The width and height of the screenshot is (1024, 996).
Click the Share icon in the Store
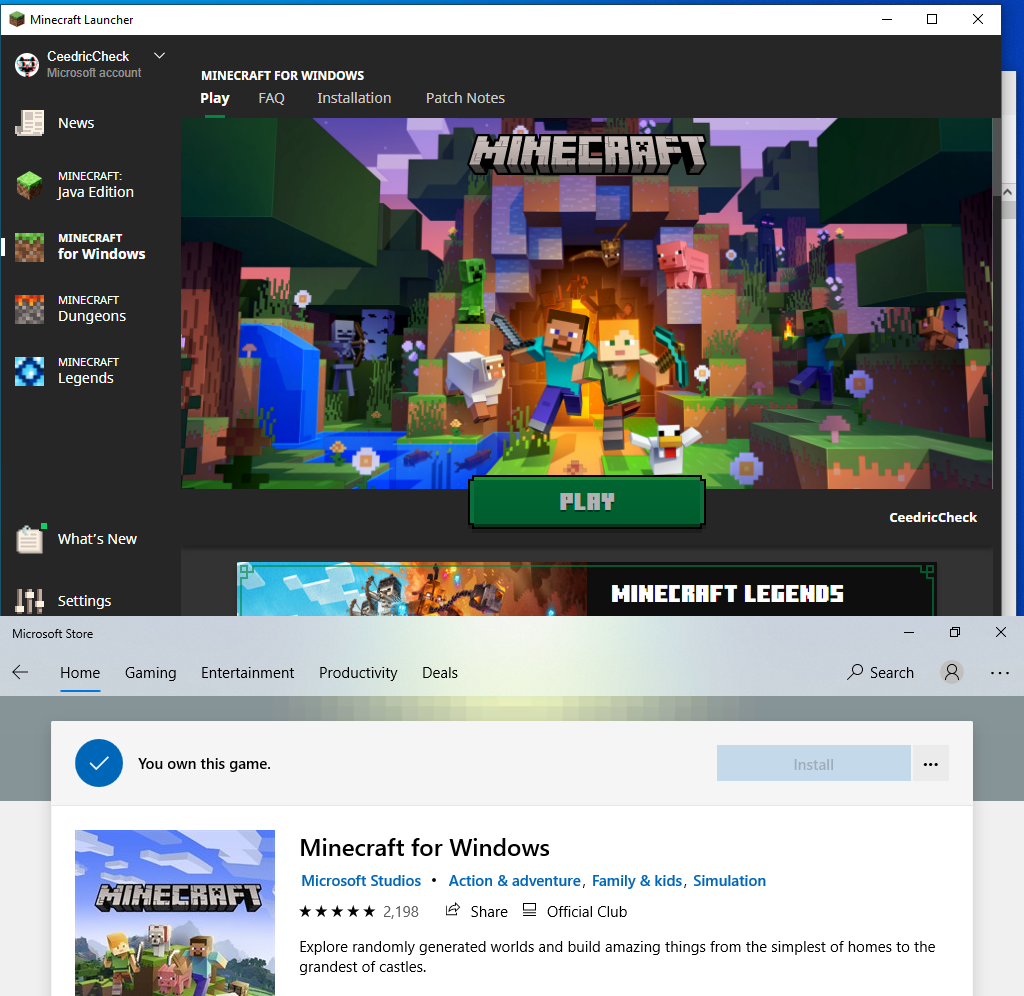453,910
